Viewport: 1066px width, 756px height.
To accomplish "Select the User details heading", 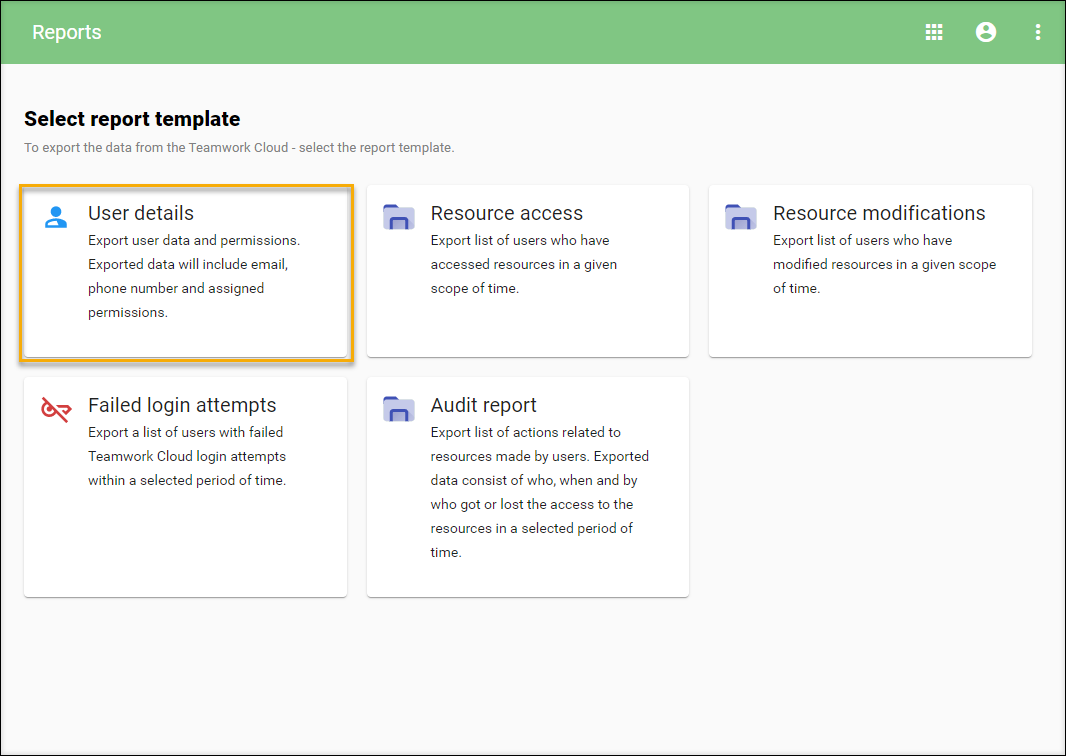I will coord(141,213).
